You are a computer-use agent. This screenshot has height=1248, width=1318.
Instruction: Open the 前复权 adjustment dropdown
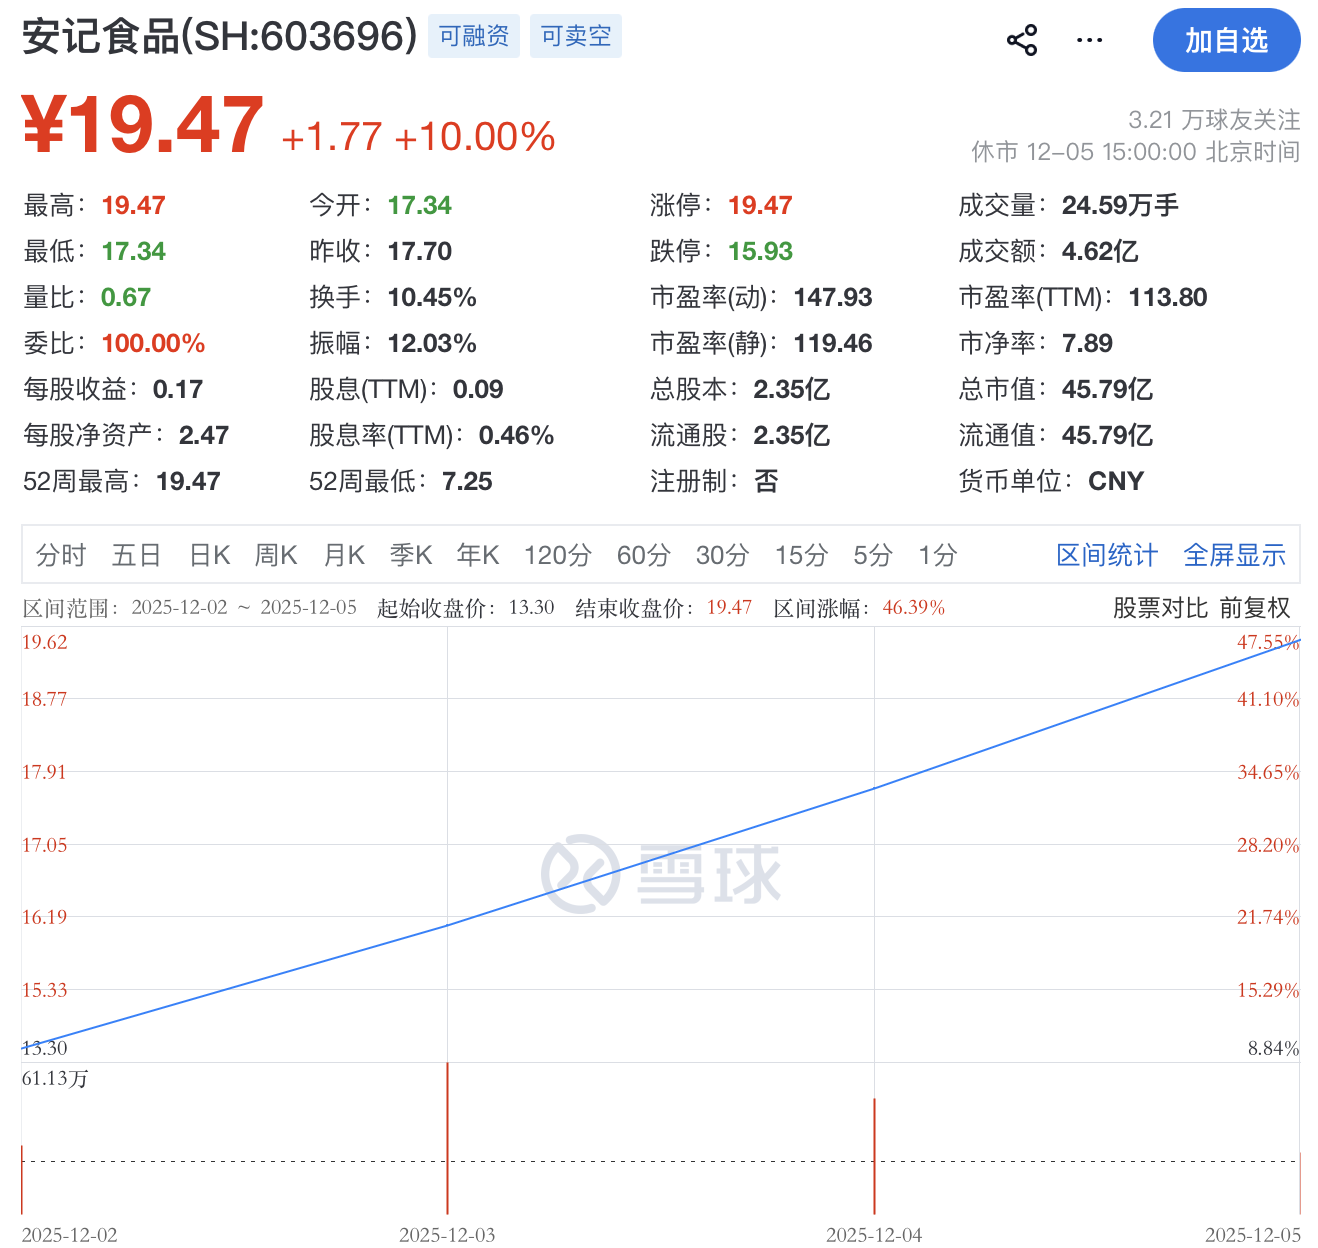point(1255,608)
